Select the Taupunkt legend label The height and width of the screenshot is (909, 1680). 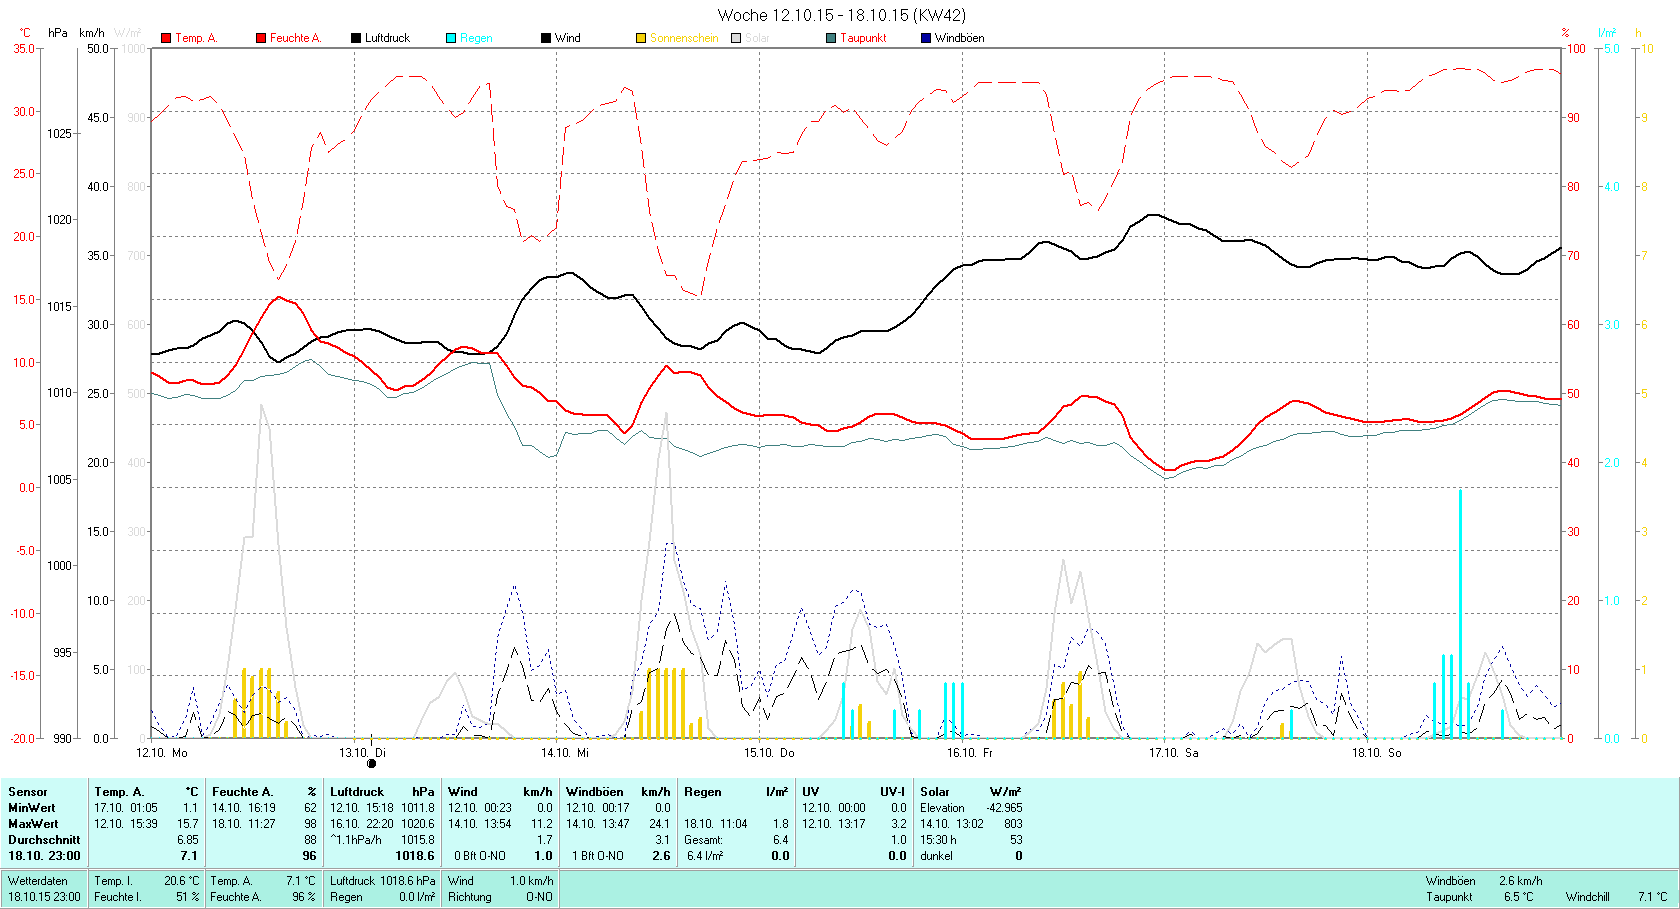pos(863,38)
